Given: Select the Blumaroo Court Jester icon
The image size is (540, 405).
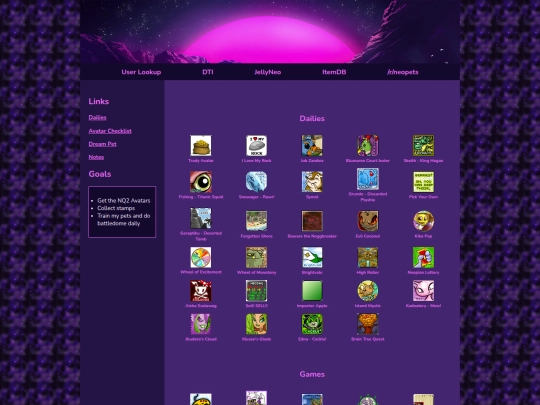Looking at the screenshot, I should [368, 145].
